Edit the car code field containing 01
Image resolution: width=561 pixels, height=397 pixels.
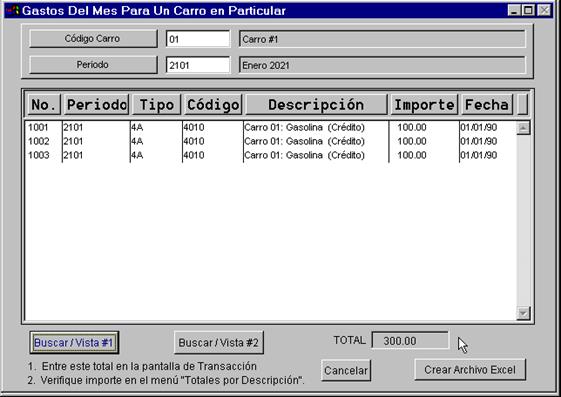pos(198,39)
